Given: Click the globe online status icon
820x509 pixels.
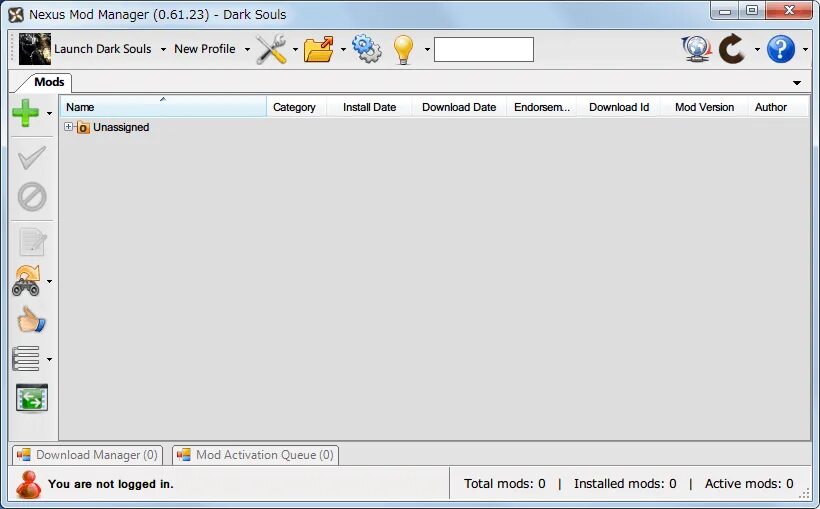Looking at the screenshot, I should click(697, 49).
